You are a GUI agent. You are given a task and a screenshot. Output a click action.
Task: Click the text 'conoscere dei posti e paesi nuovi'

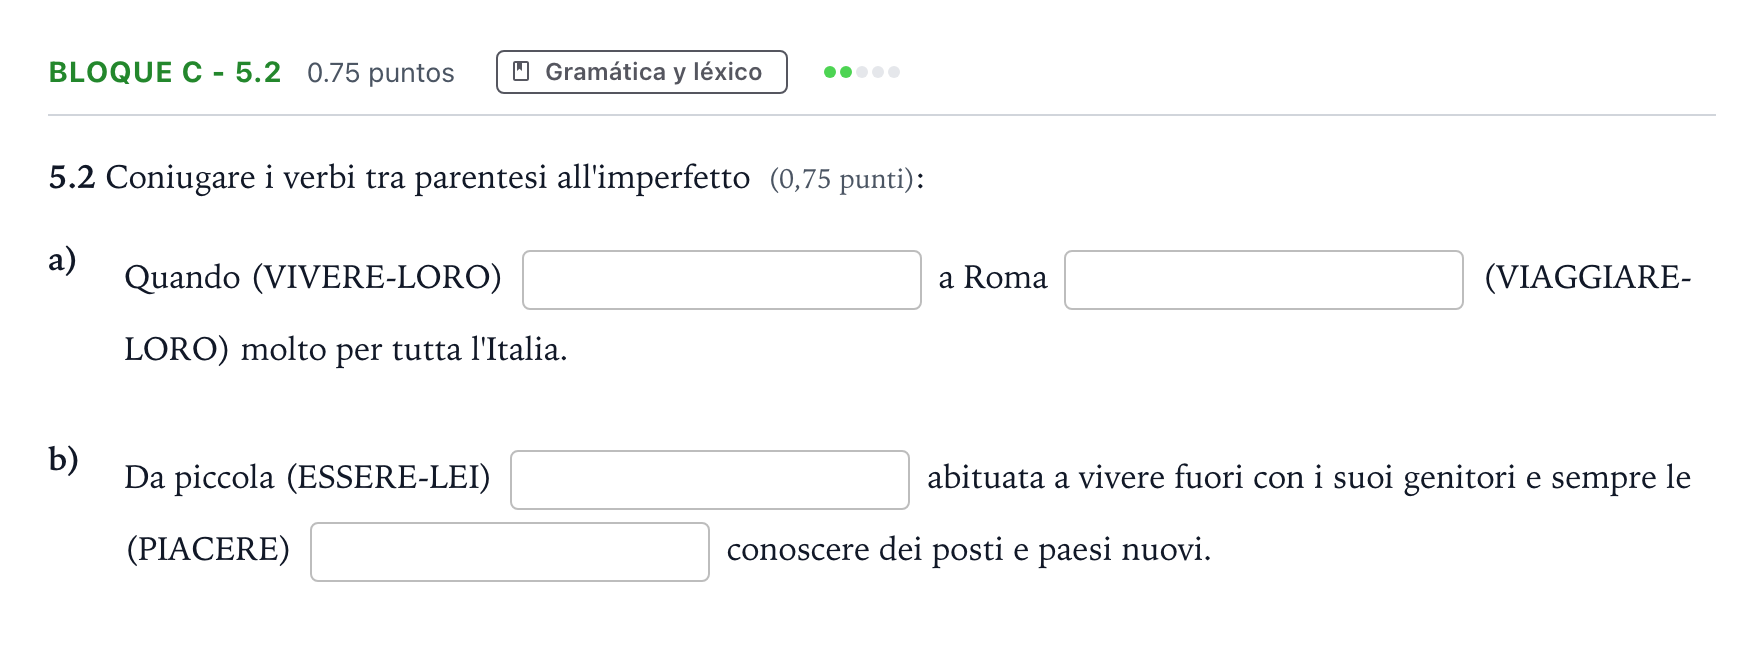966,550
